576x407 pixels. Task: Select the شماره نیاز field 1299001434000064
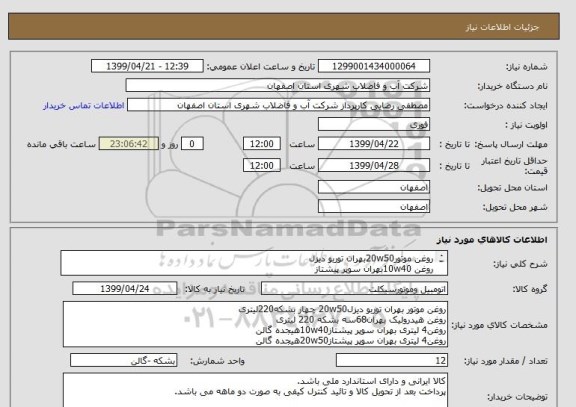coord(374,66)
